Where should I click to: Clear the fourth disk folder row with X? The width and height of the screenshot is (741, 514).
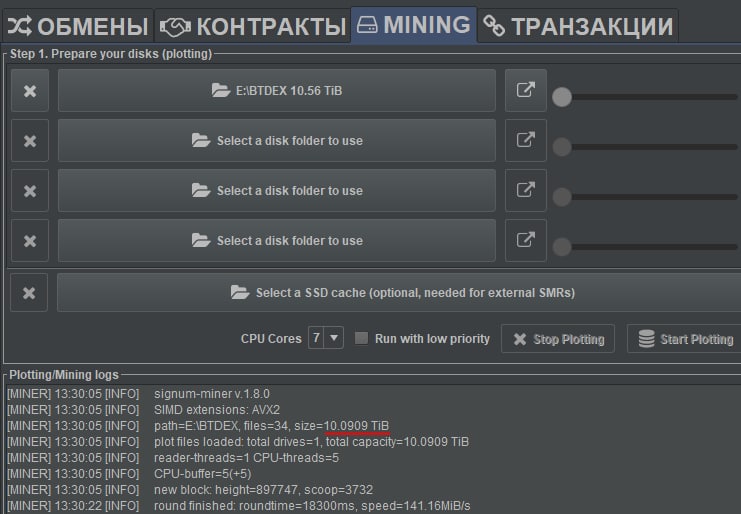coord(30,241)
